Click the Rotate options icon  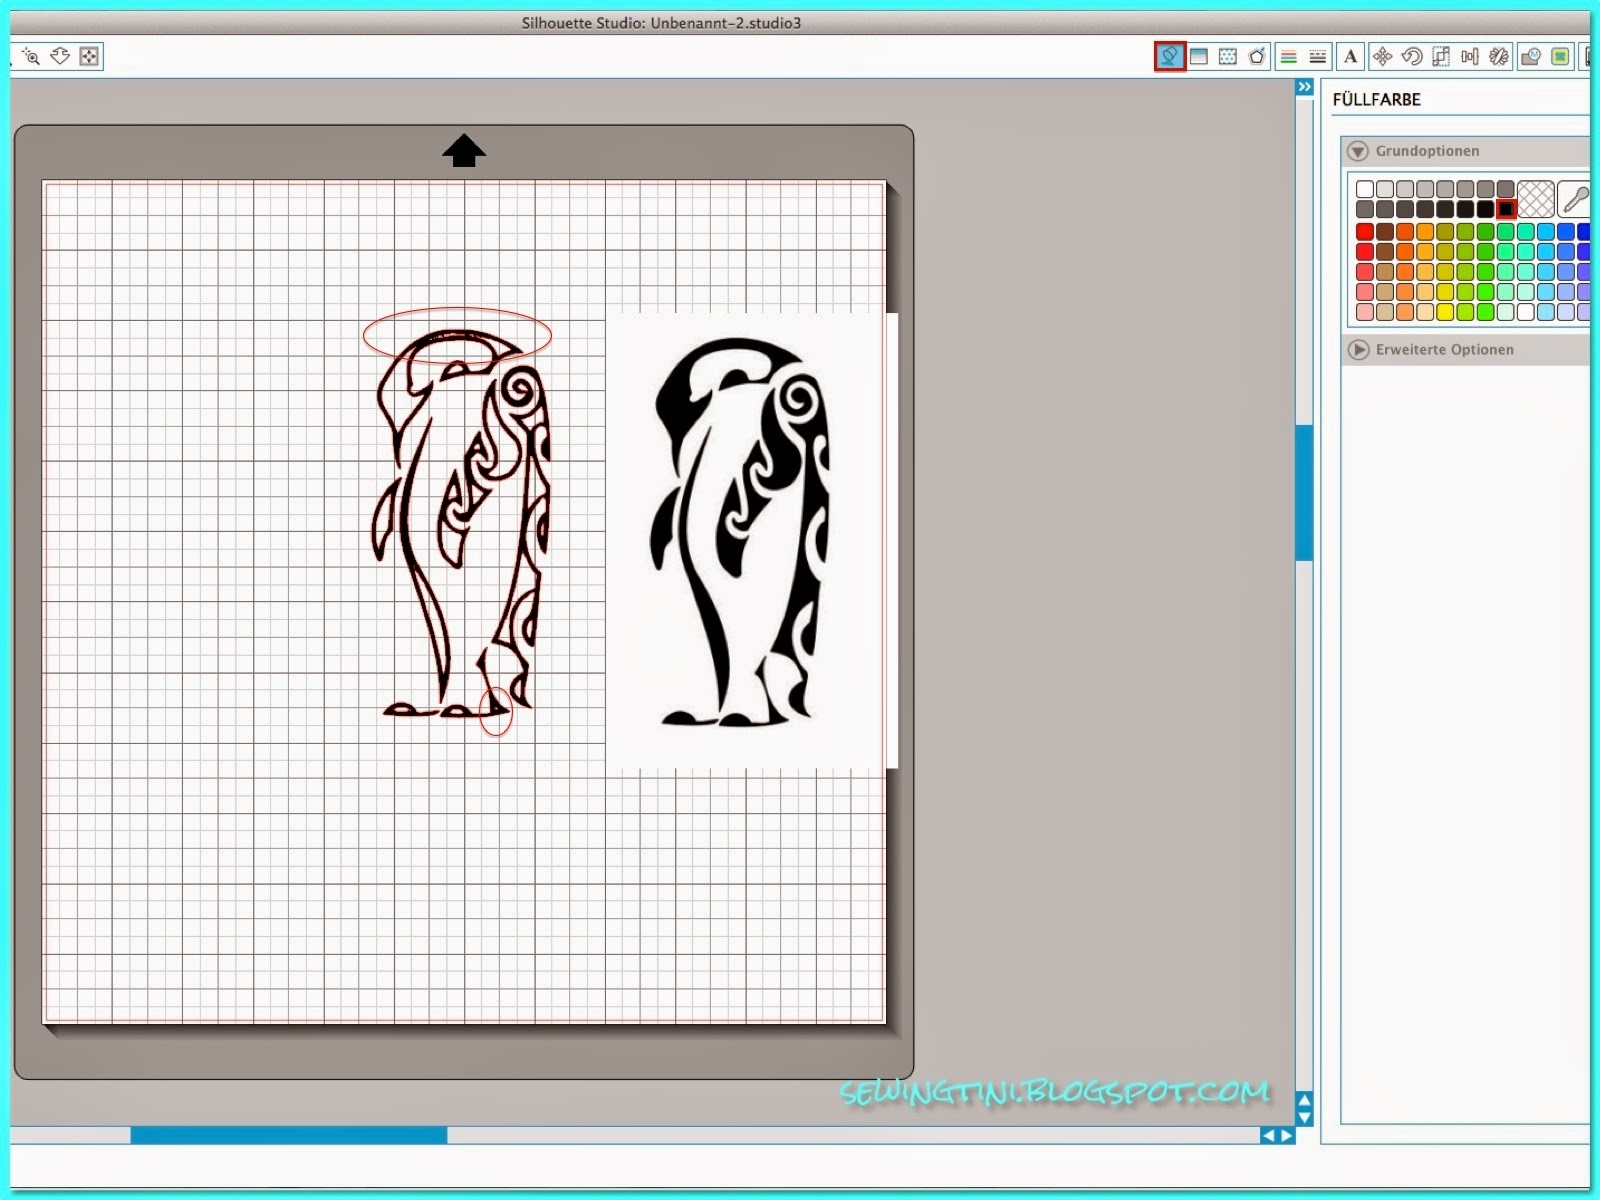pos(1411,57)
